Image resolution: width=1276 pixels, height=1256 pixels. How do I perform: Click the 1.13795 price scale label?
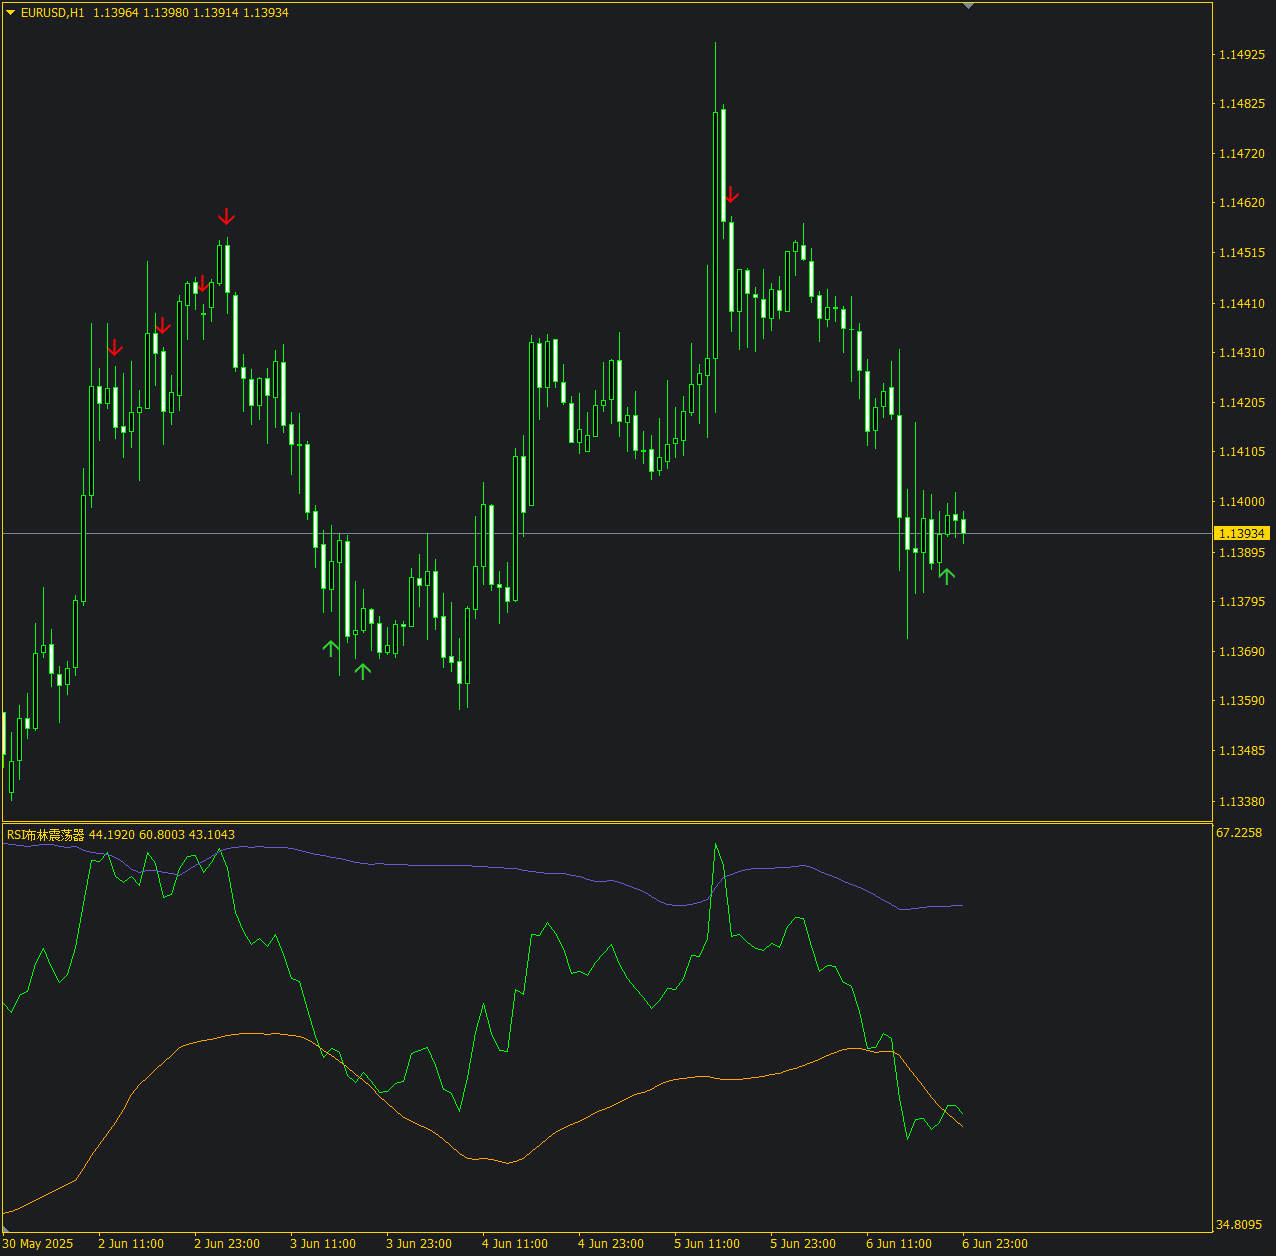click(x=1241, y=602)
